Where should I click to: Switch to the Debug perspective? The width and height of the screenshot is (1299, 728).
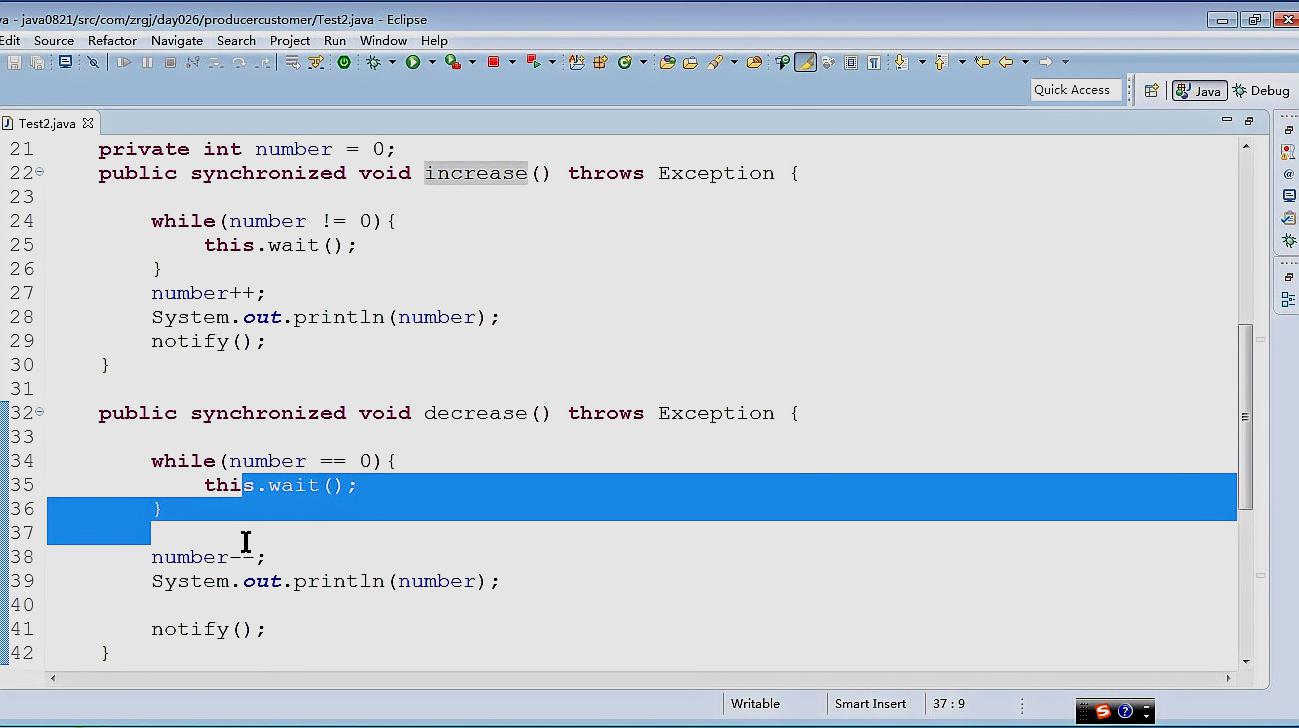(1261, 90)
